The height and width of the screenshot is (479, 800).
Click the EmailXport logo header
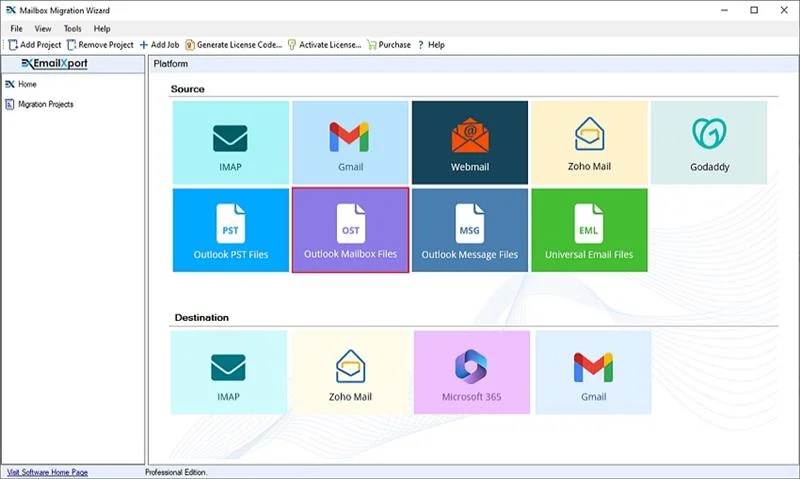[x=55, y=64]
